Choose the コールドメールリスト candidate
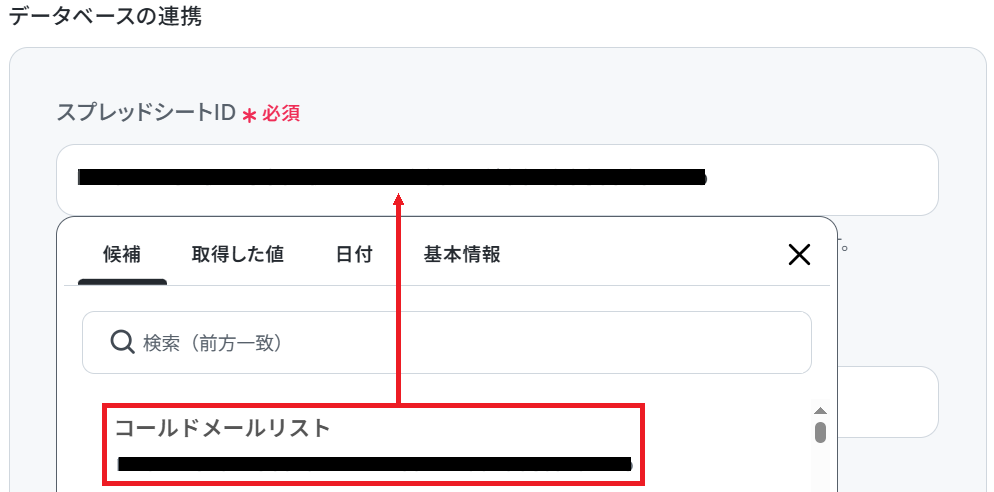Viewport: 994px width, 492px height. [x=374, y=445]
